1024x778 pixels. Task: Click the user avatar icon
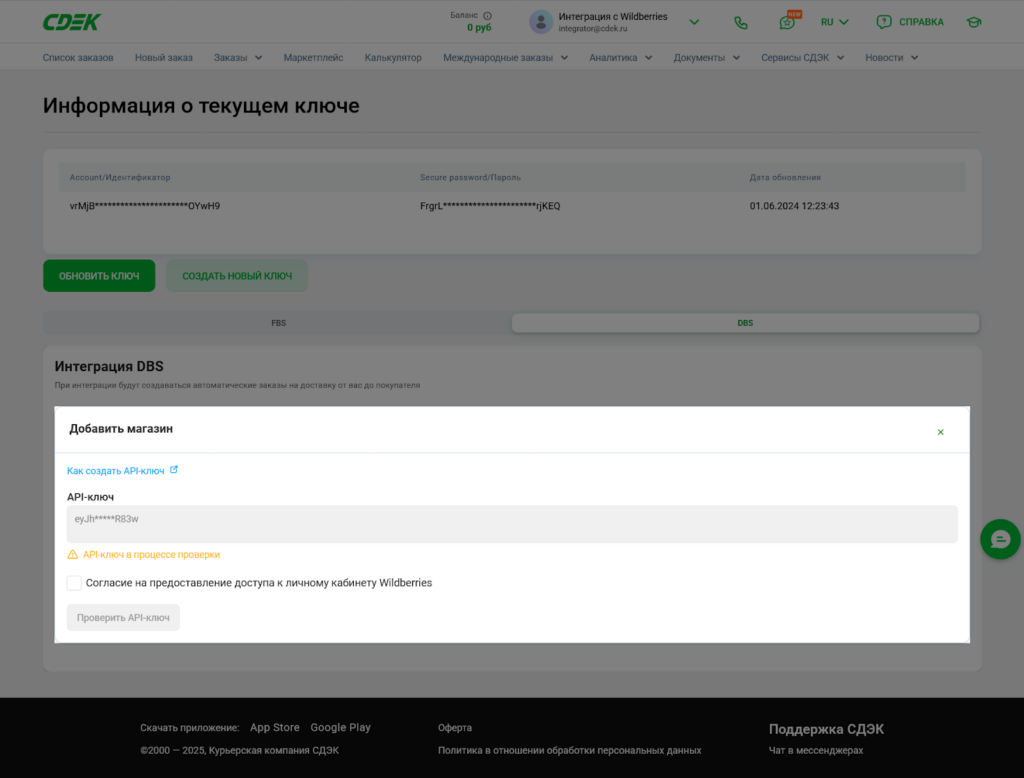click(541, 22)
